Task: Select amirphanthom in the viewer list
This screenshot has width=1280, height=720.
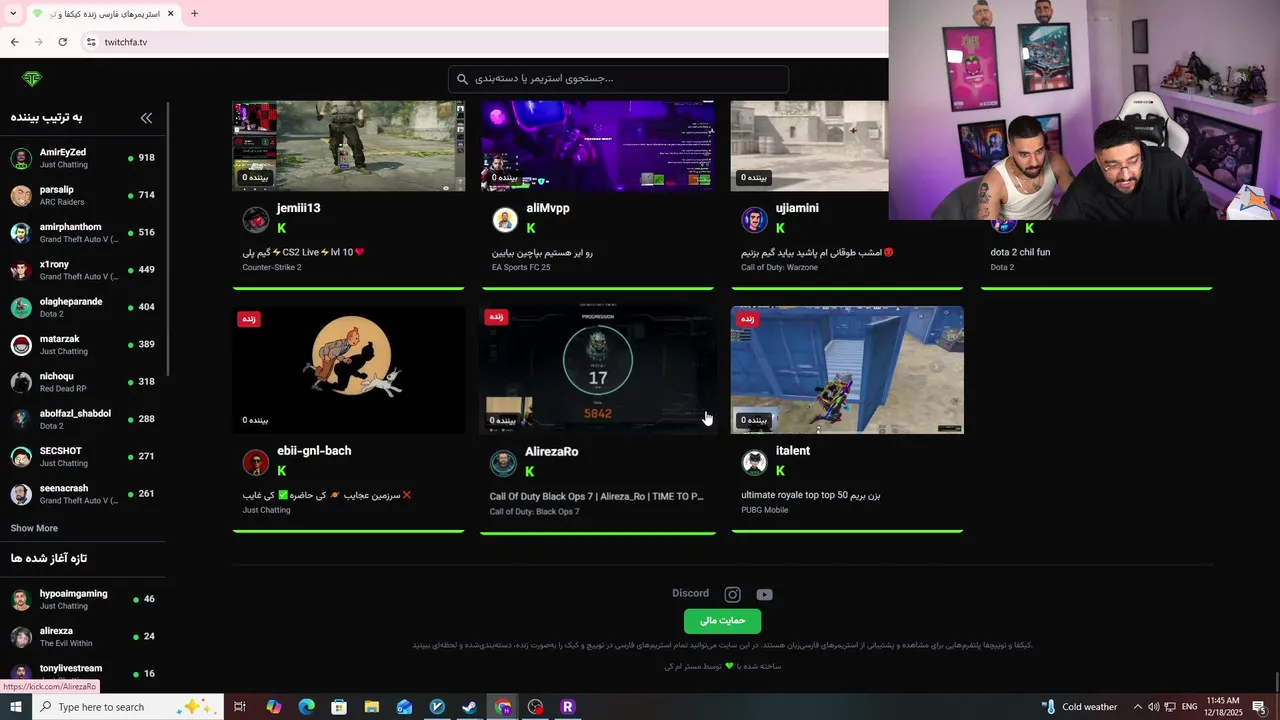Action: (85, 233)
